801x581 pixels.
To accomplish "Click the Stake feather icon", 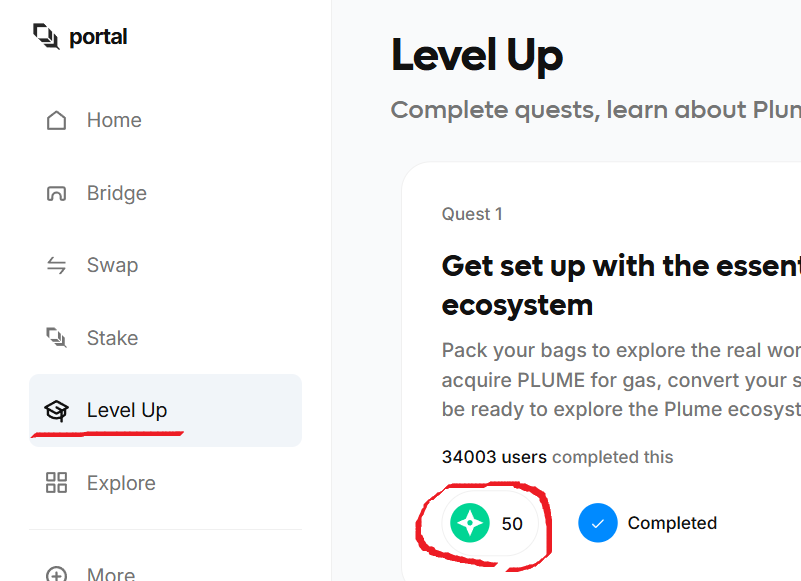I will (x=56, y=338).
